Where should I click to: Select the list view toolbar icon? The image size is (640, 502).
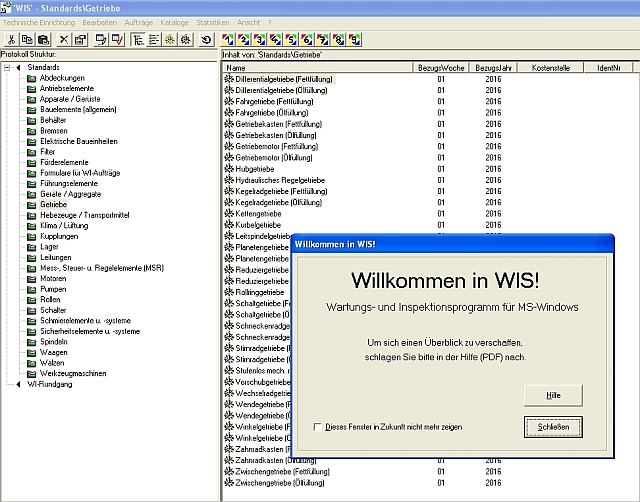[x=154, y=40]
